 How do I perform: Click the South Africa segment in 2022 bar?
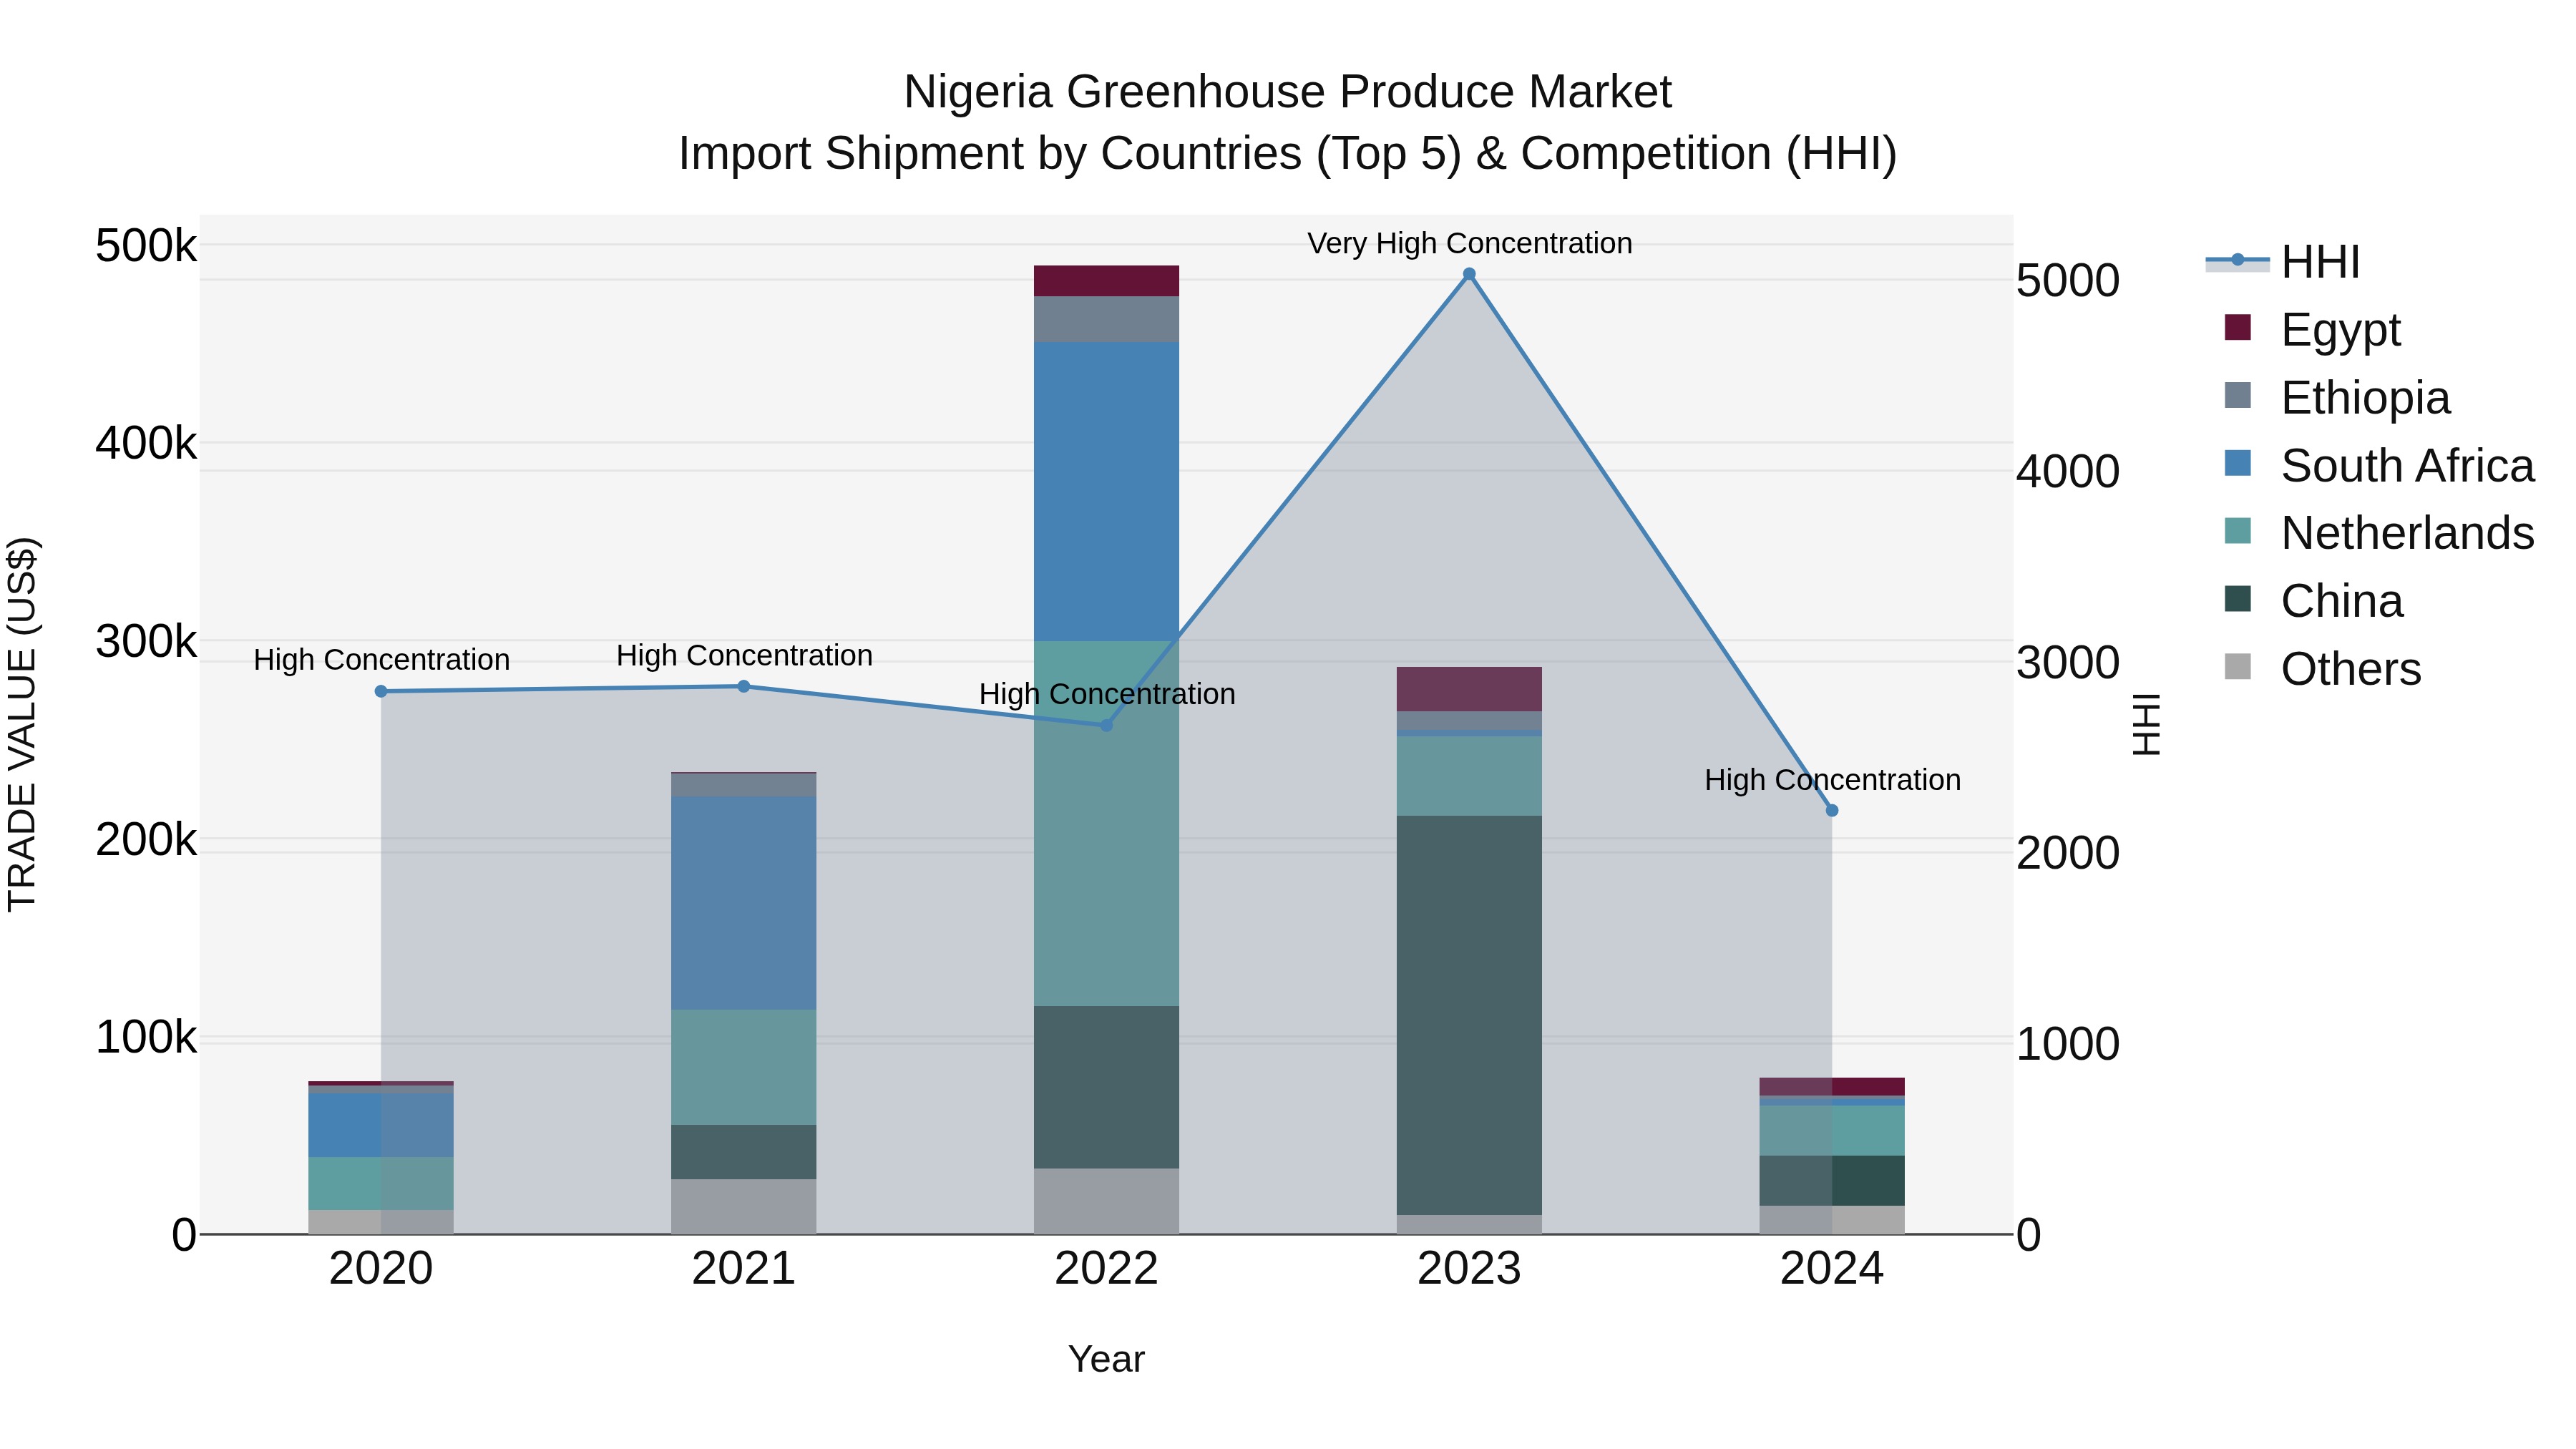(1106, 491)
